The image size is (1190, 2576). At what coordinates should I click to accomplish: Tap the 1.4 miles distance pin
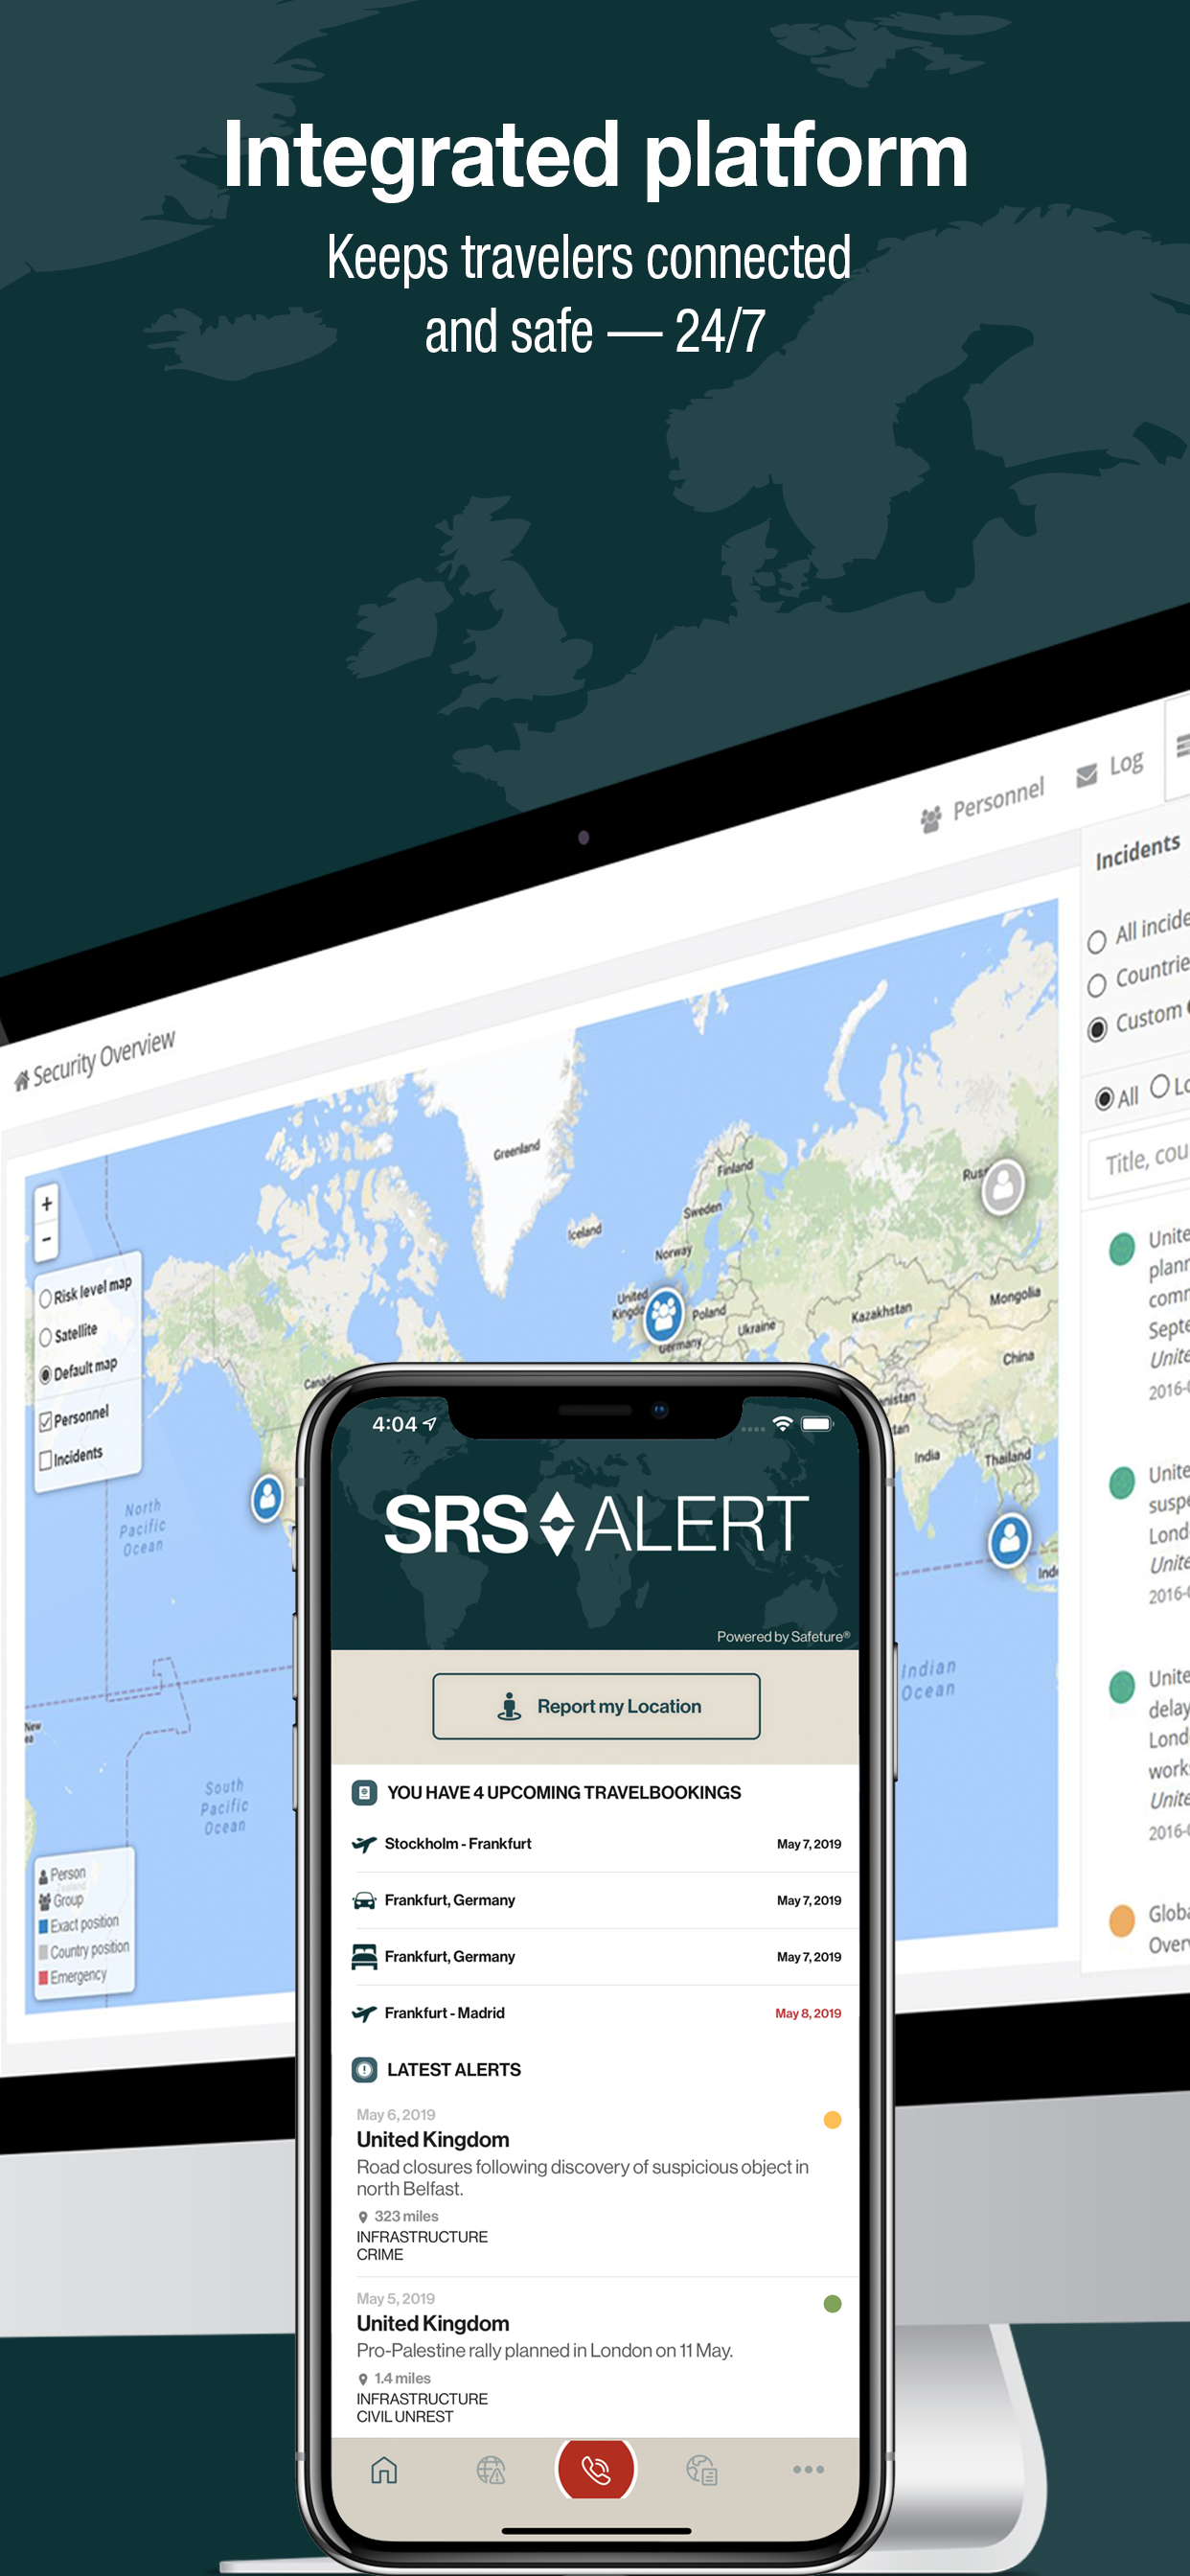point(363,2379)
